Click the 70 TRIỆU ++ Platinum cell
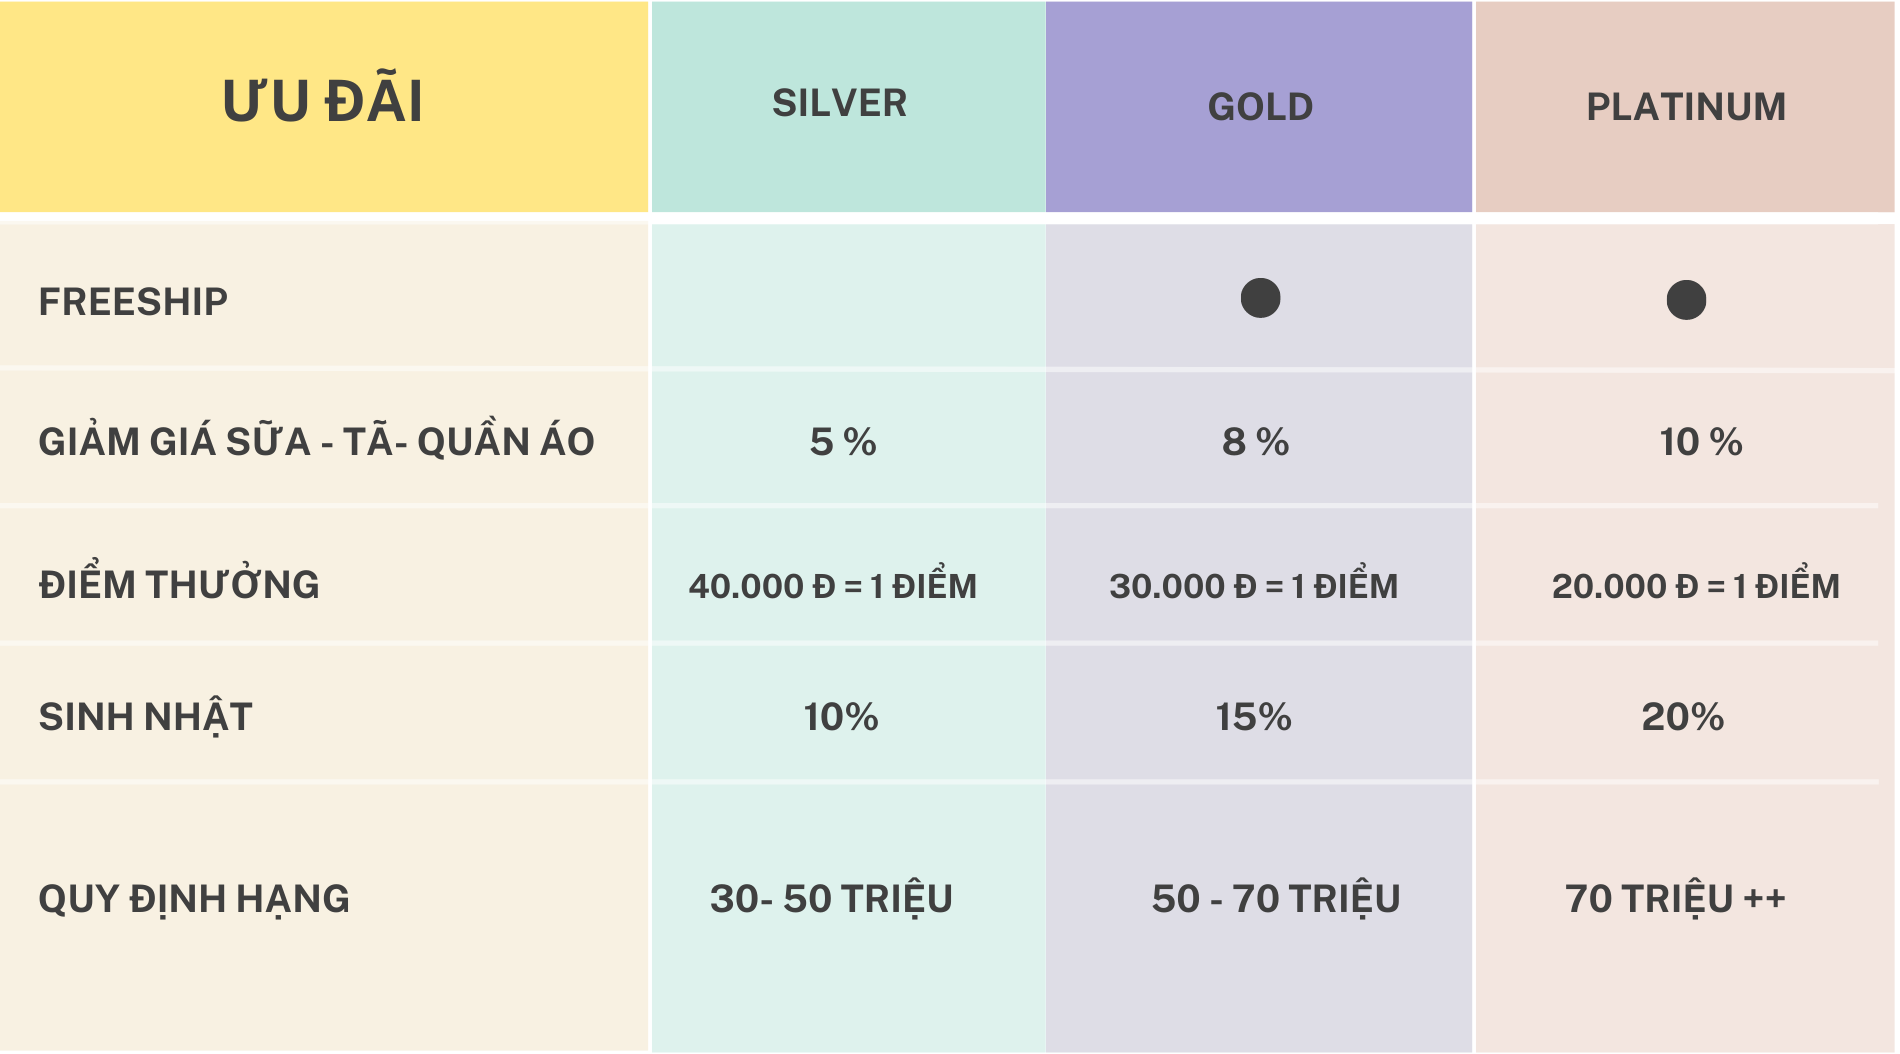Screen dimensions: 1900x1054 click(1675, 898)
